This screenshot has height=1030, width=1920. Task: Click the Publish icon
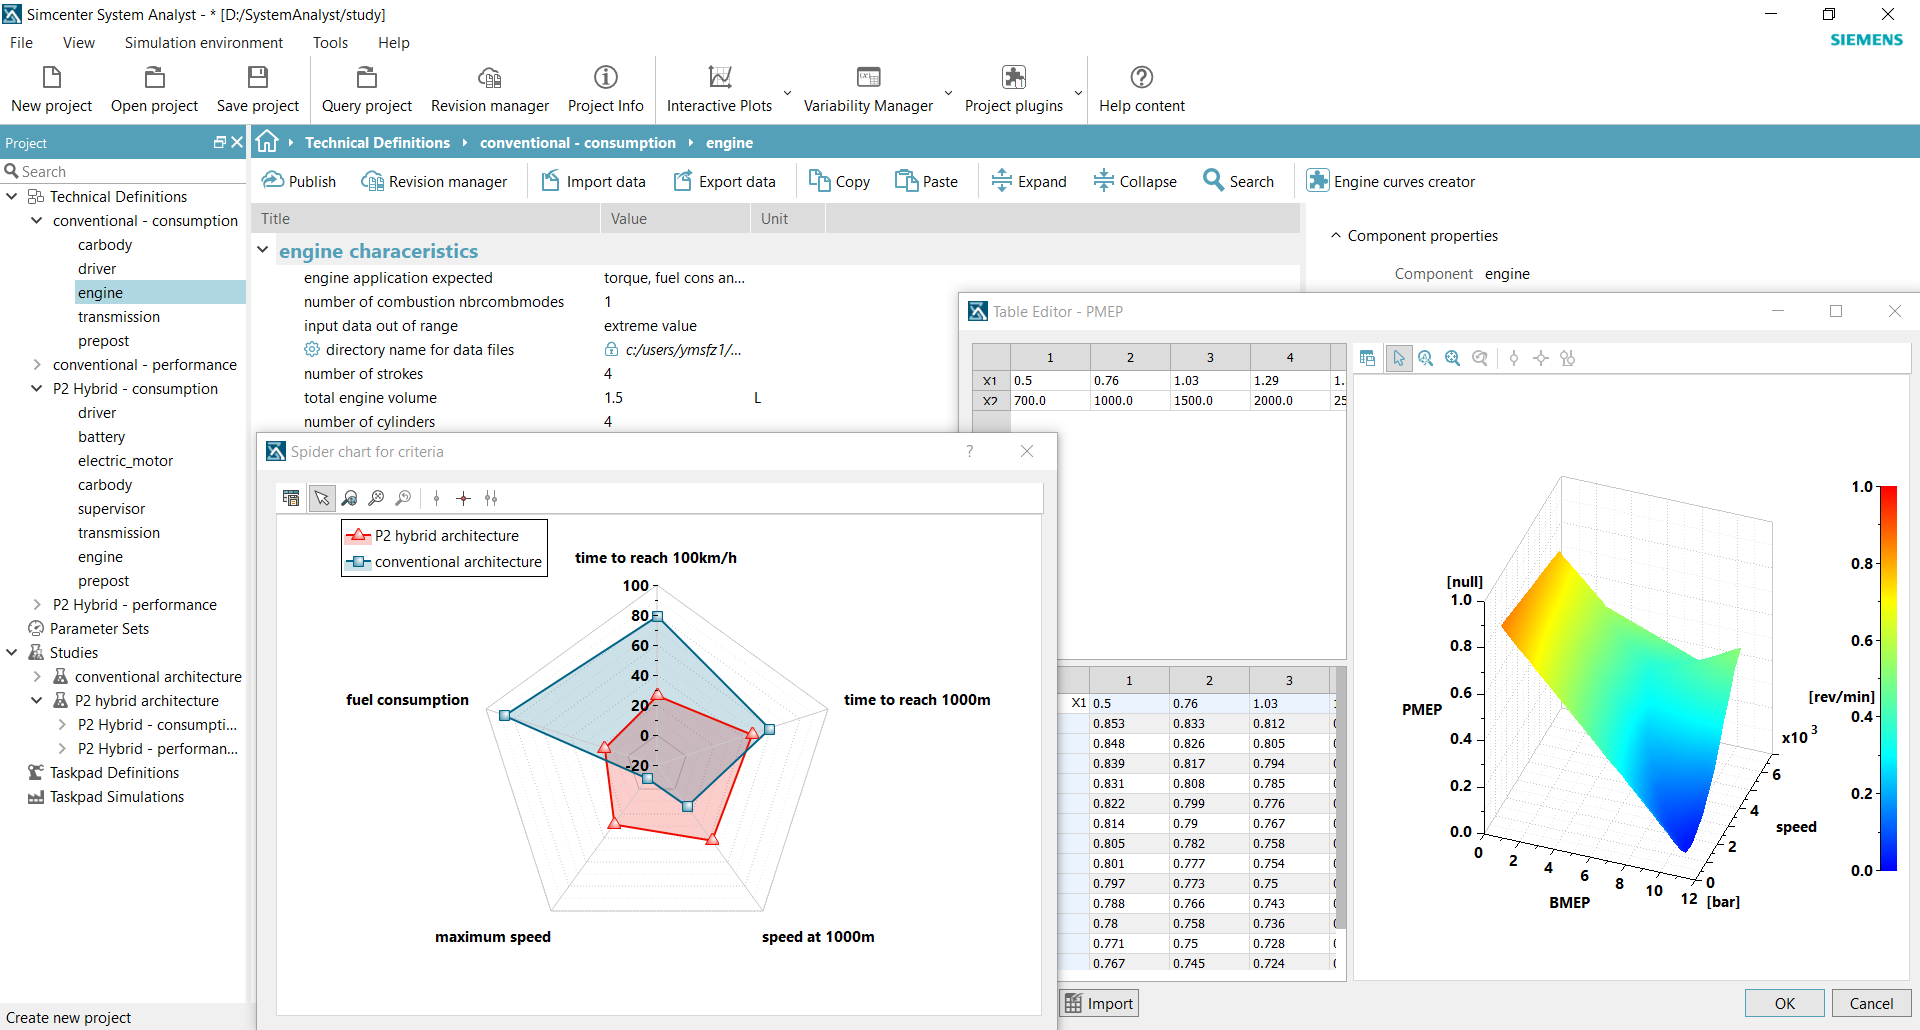tap(297, 180)
